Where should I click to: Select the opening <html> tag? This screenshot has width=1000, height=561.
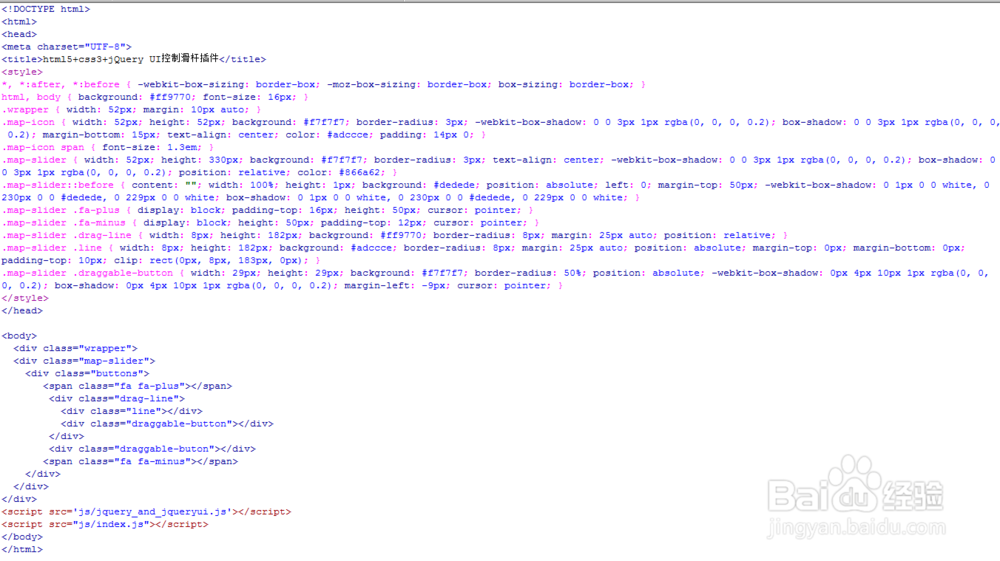click(19, 22)
